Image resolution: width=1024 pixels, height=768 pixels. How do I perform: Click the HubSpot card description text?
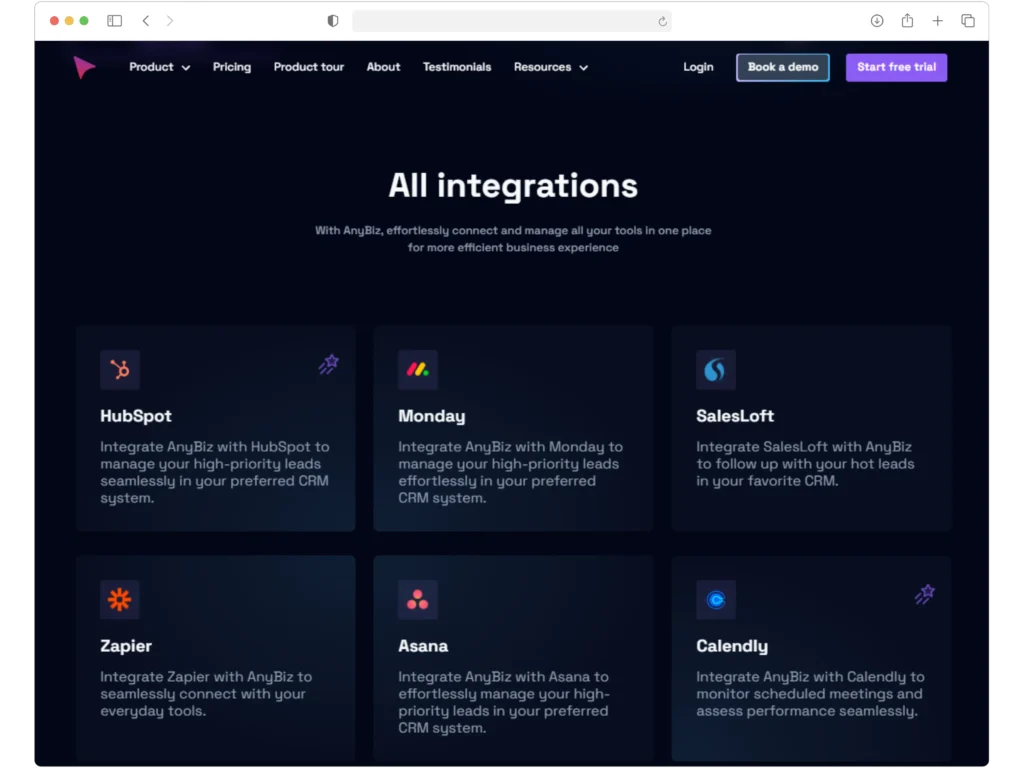point(215,472)
